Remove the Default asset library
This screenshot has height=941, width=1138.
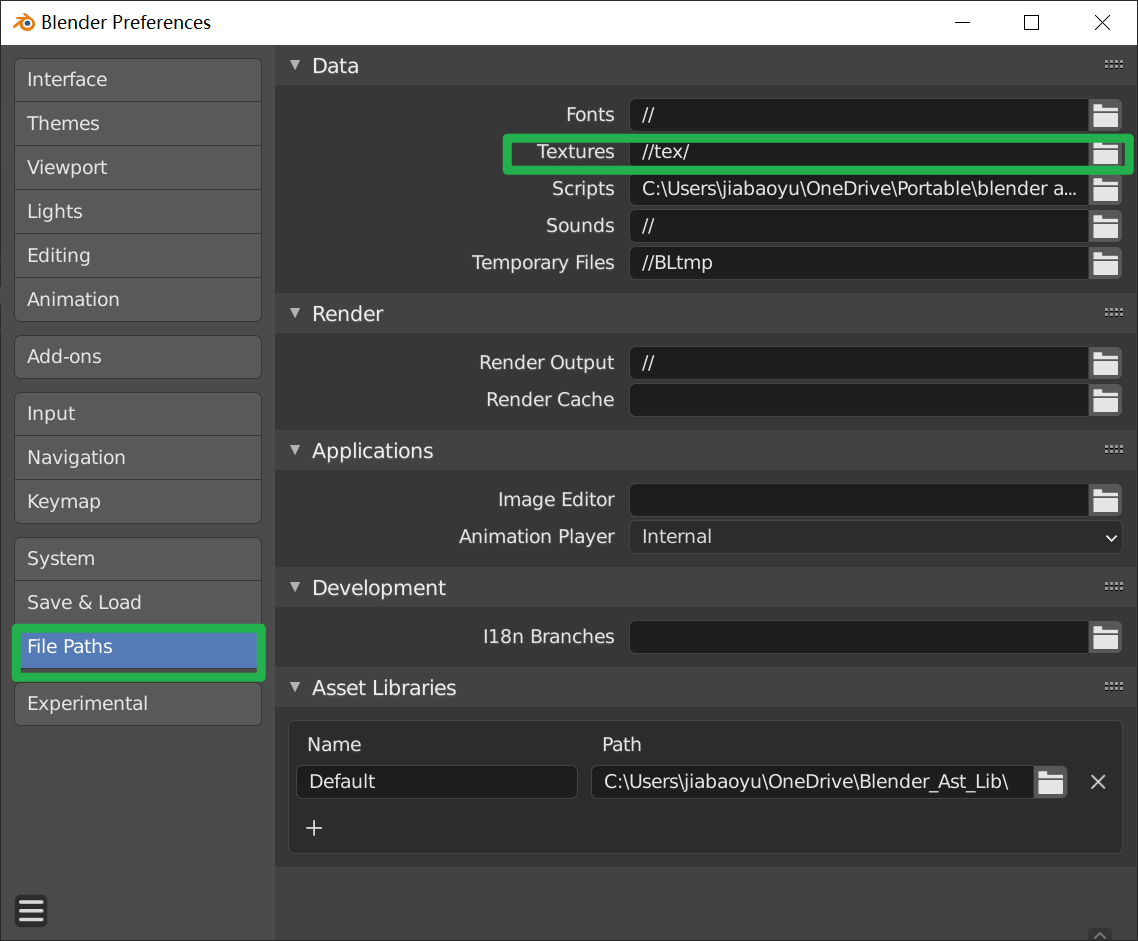point(1098,781)
